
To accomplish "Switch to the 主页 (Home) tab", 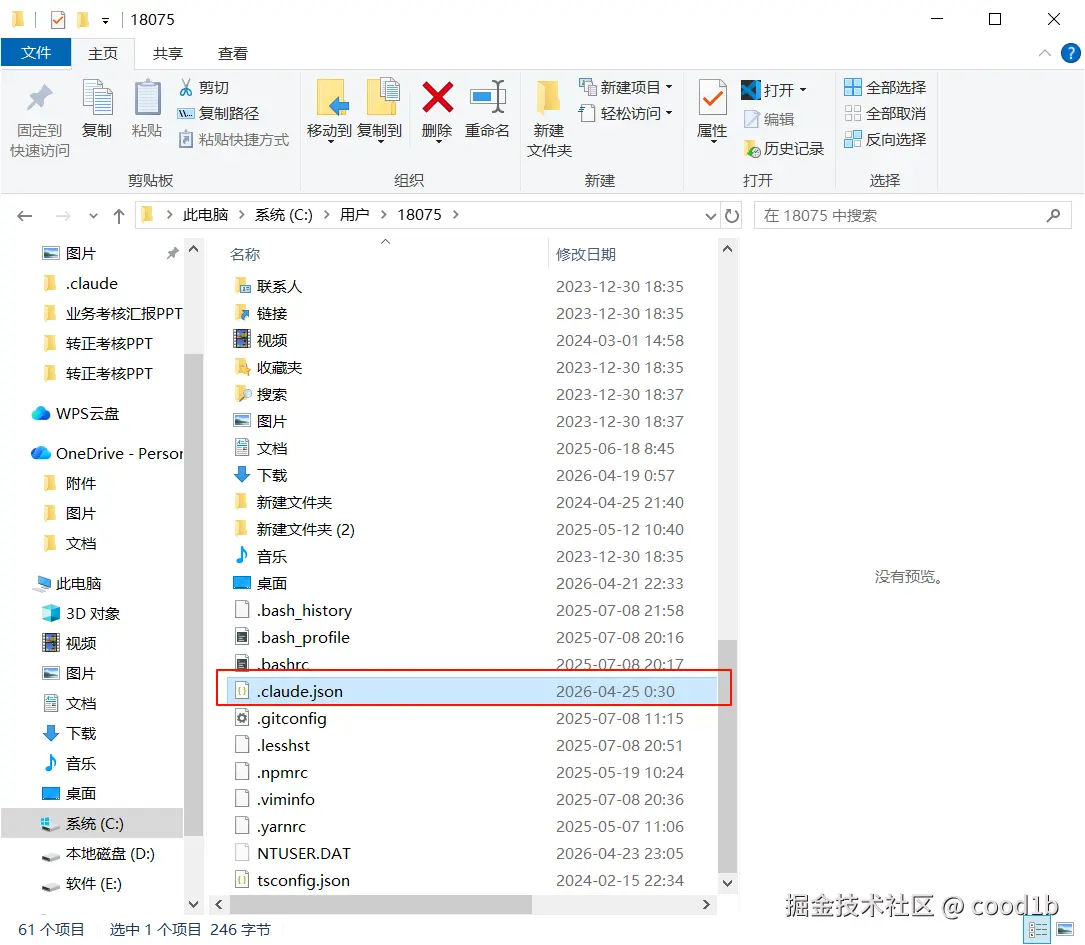I will click(x=102, y=53).
